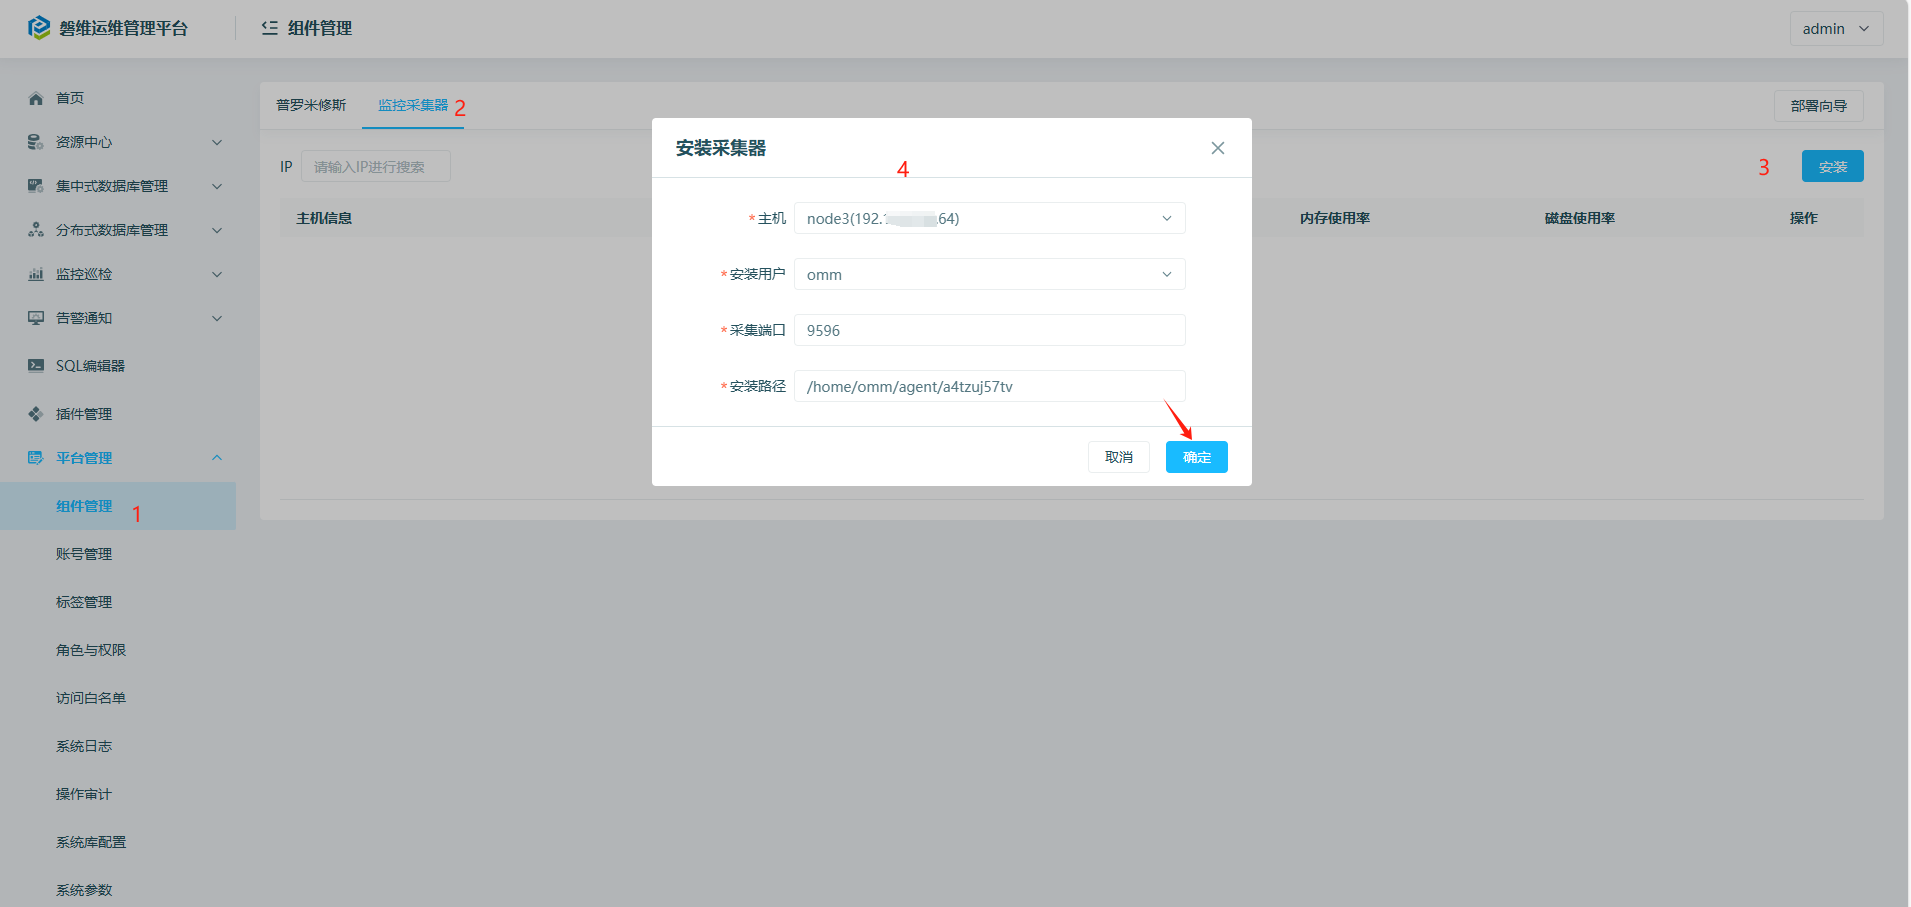
Task: Click the 内存使用率 column header
Action: [x=1335, y=218]
